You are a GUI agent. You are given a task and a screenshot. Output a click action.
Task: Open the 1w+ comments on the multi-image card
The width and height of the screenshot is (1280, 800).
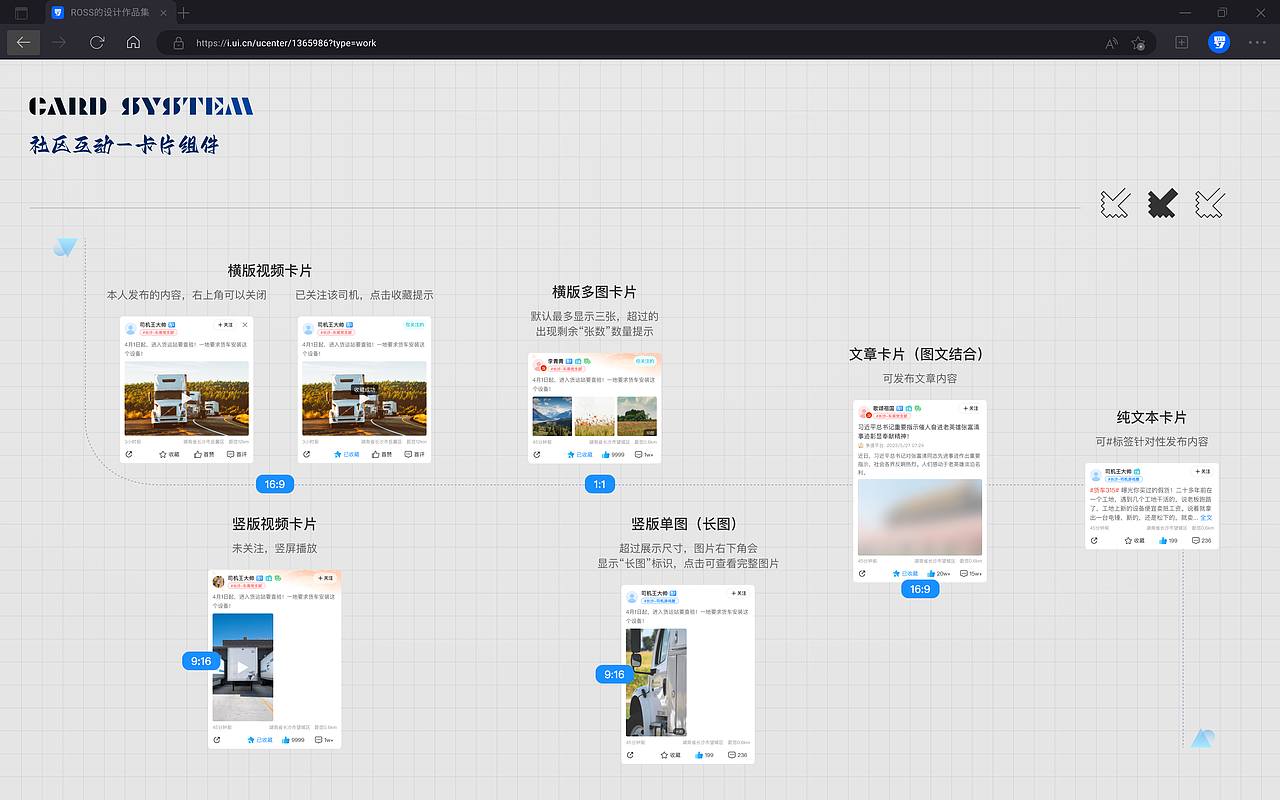(x=644, y=454)
